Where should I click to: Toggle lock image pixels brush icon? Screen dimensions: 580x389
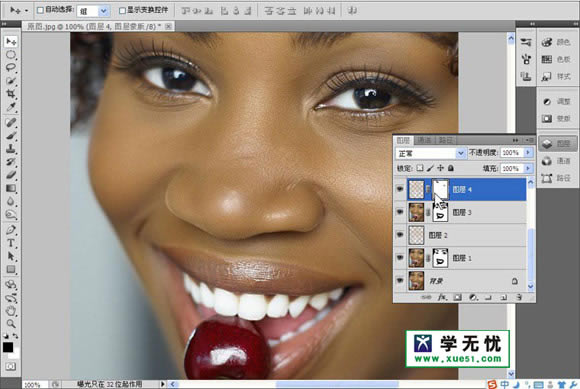point(430,168)
